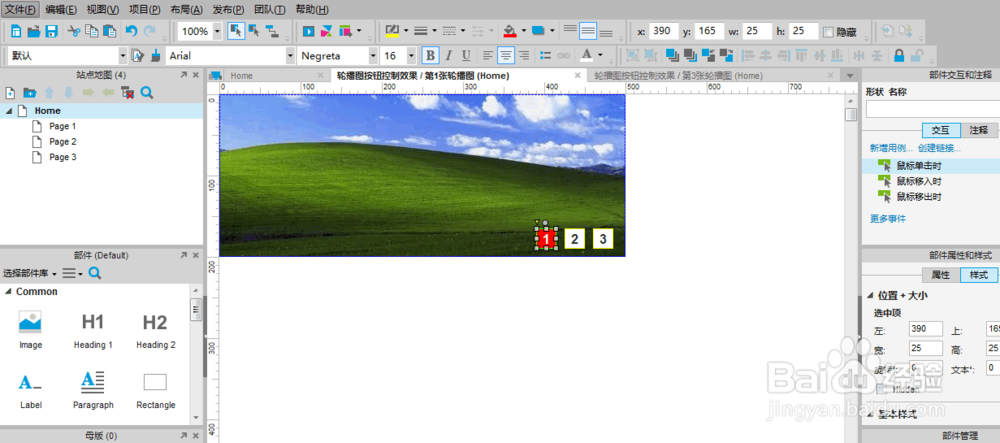
Task: Apply format painter brush
Action: coord(156,56)
